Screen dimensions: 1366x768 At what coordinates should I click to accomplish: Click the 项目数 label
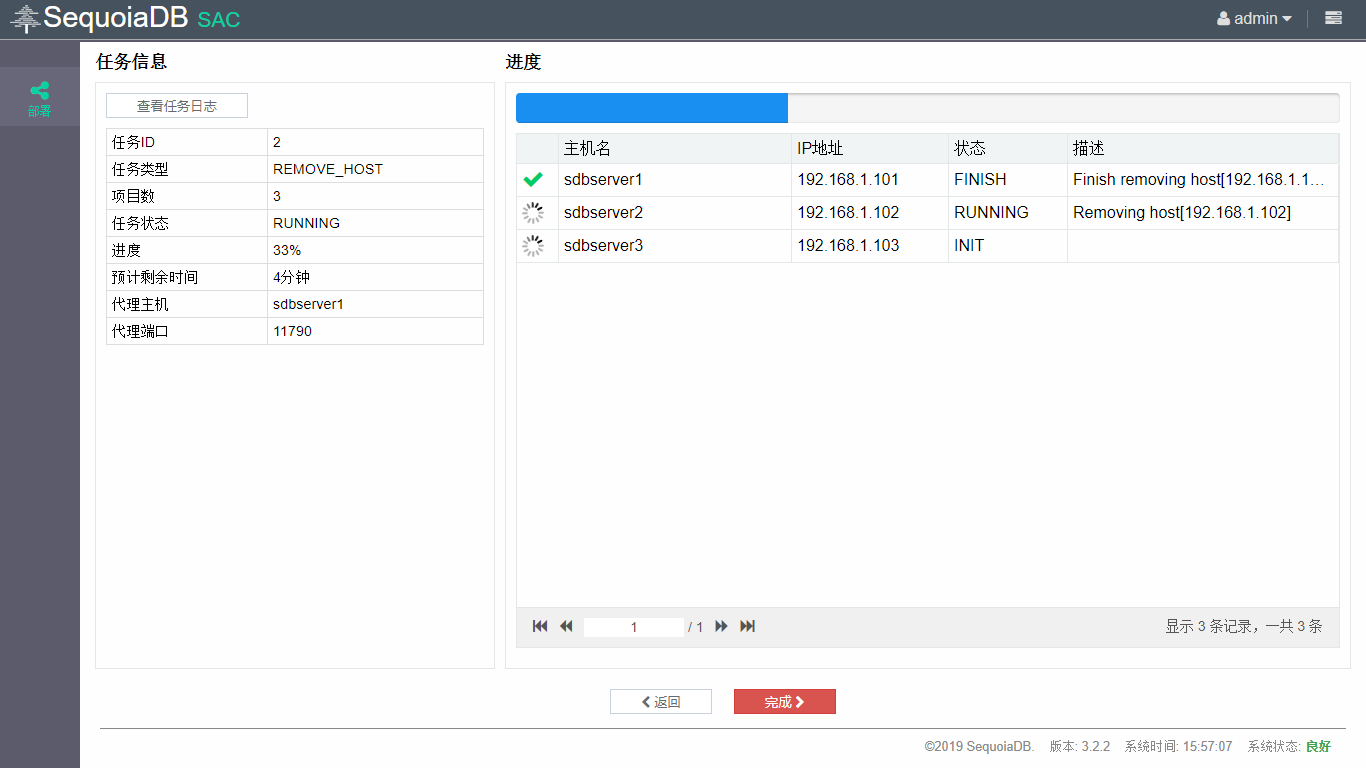[x=133, y=197]
